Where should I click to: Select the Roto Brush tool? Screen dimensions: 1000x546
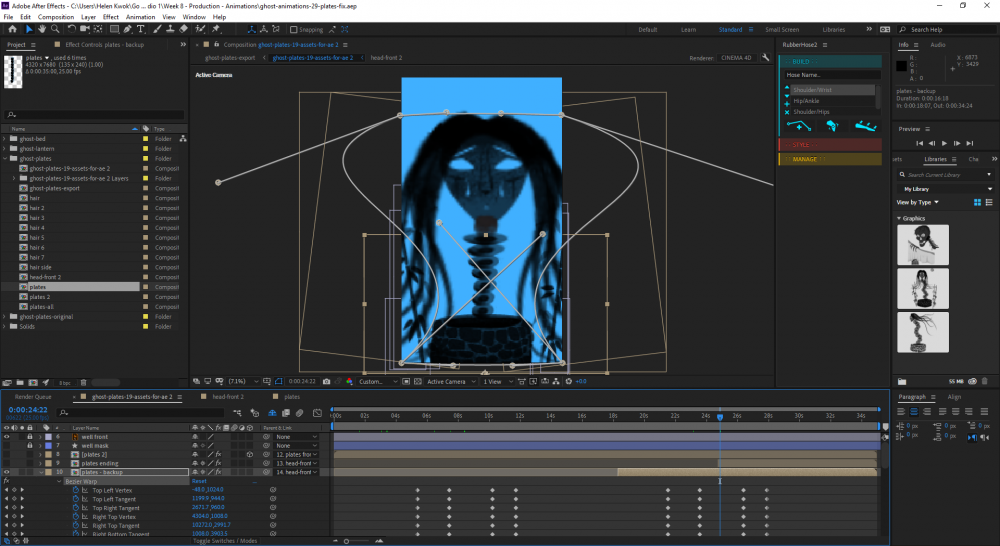[200, 29]
